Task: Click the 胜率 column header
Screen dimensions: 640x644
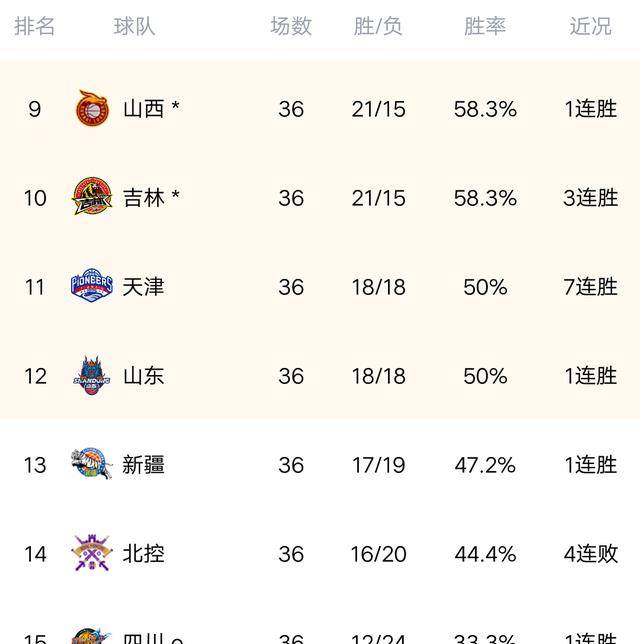Action: tap(485, 27)
